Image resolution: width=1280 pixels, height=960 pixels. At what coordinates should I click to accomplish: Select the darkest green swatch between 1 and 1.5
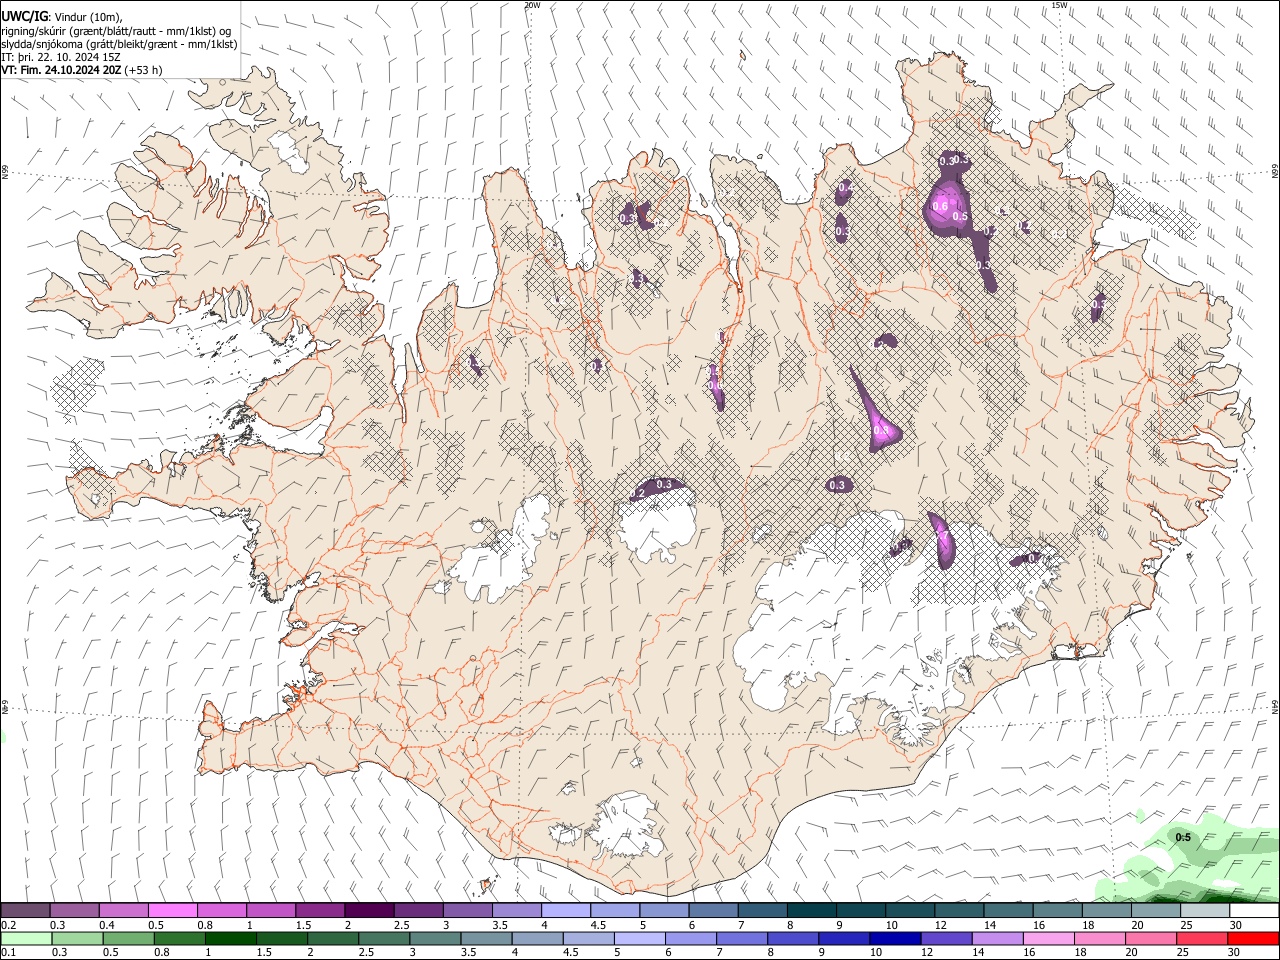click(x=231, y=938)
